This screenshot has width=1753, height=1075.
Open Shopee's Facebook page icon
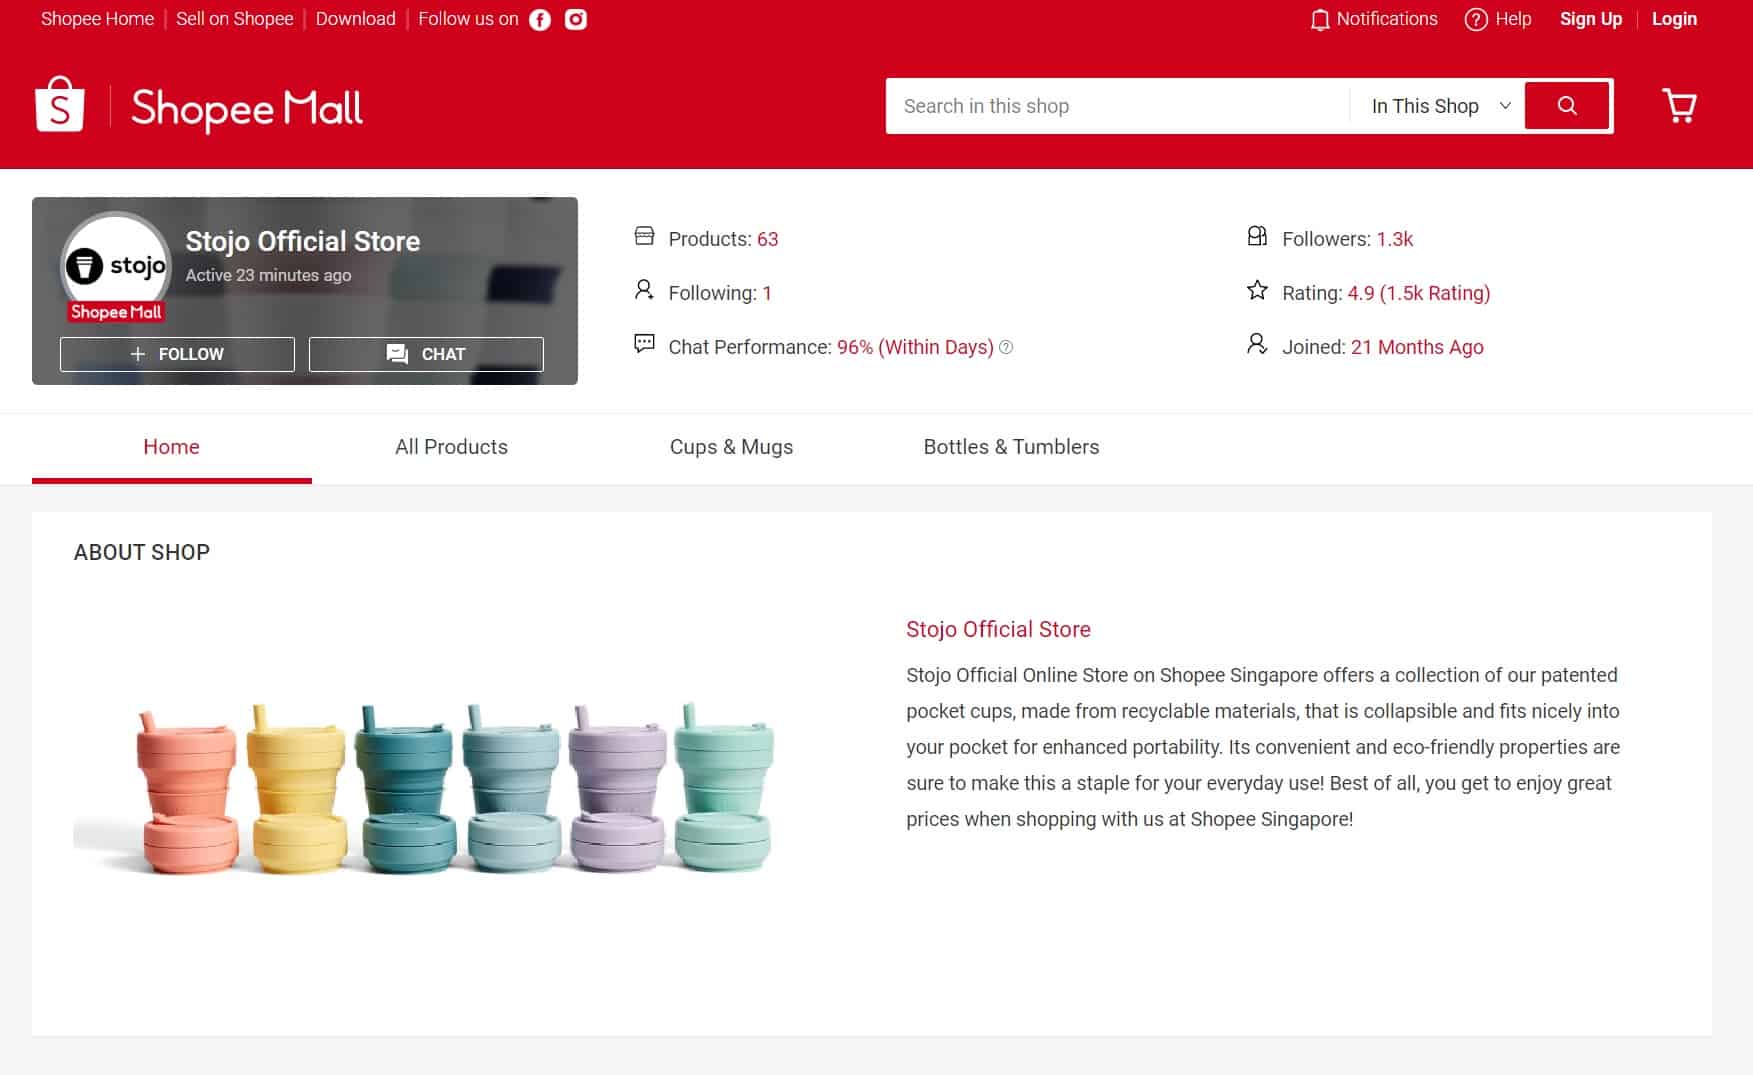click(x=540, y=20)
